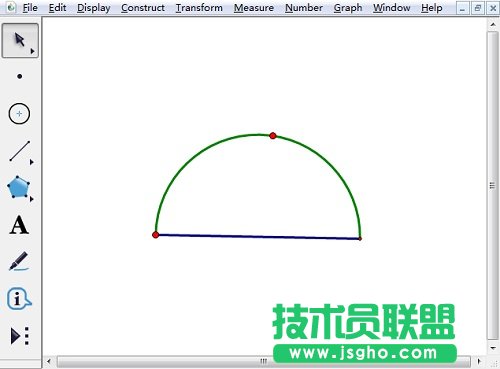The height and width of the screenshot is (369, 500).
Task: Open the Help menu
Action: [x=432, y=8]
